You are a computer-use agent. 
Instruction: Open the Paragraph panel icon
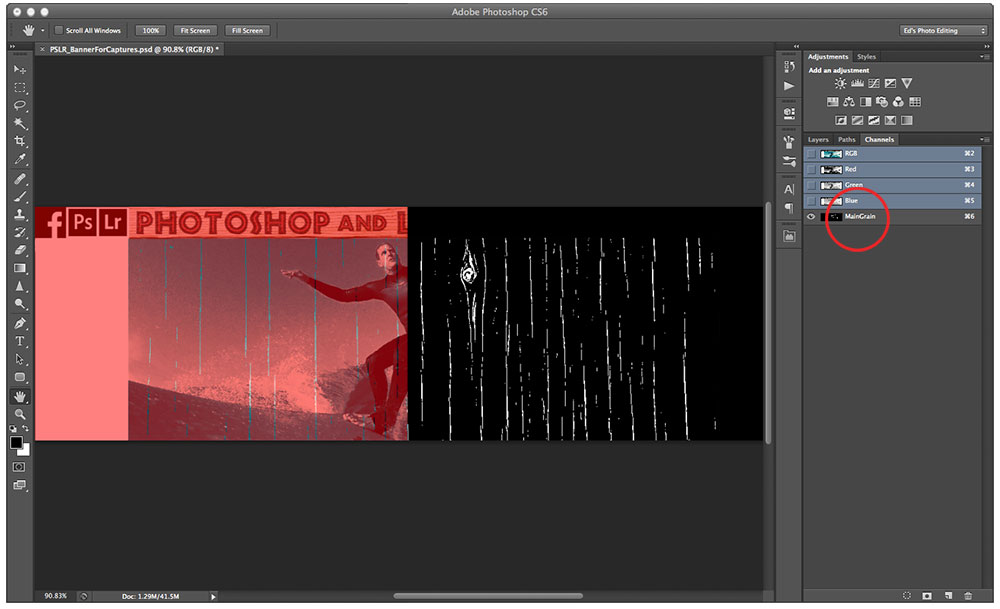[789, 208]
